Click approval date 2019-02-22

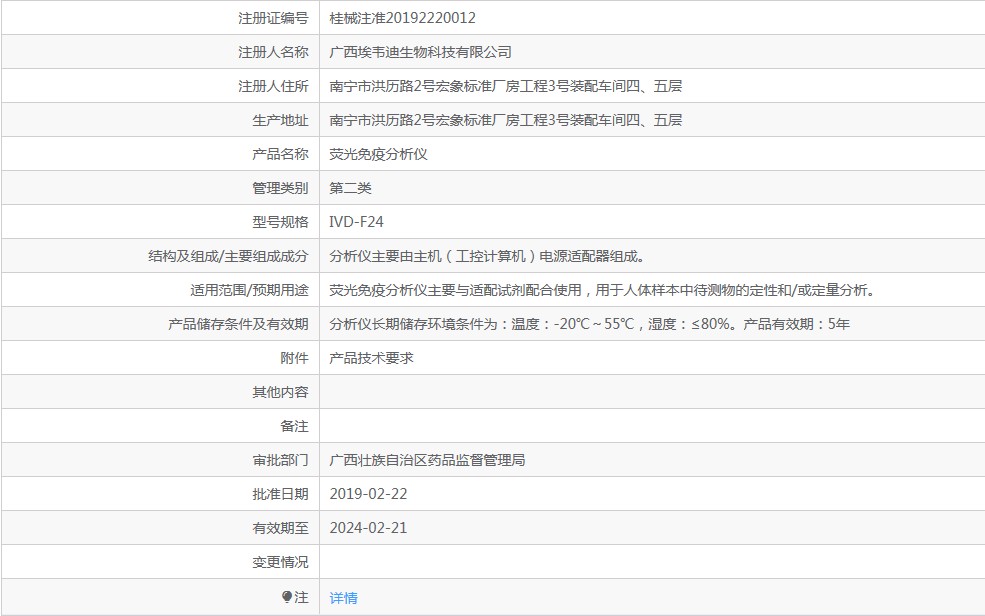point(368,494)
